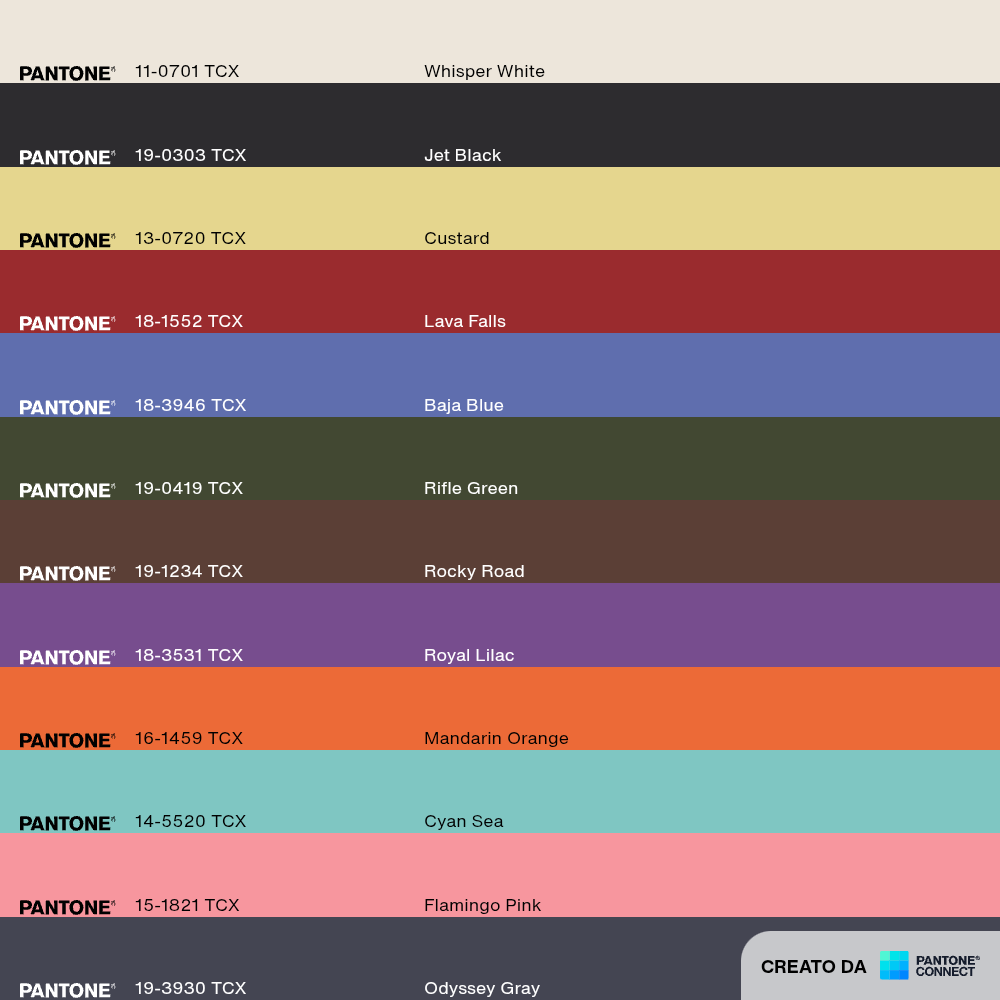Click the PANTONE logo in Jet Black row
This screenshot has height=1000, width=1000.
click(x=67, y=158)
